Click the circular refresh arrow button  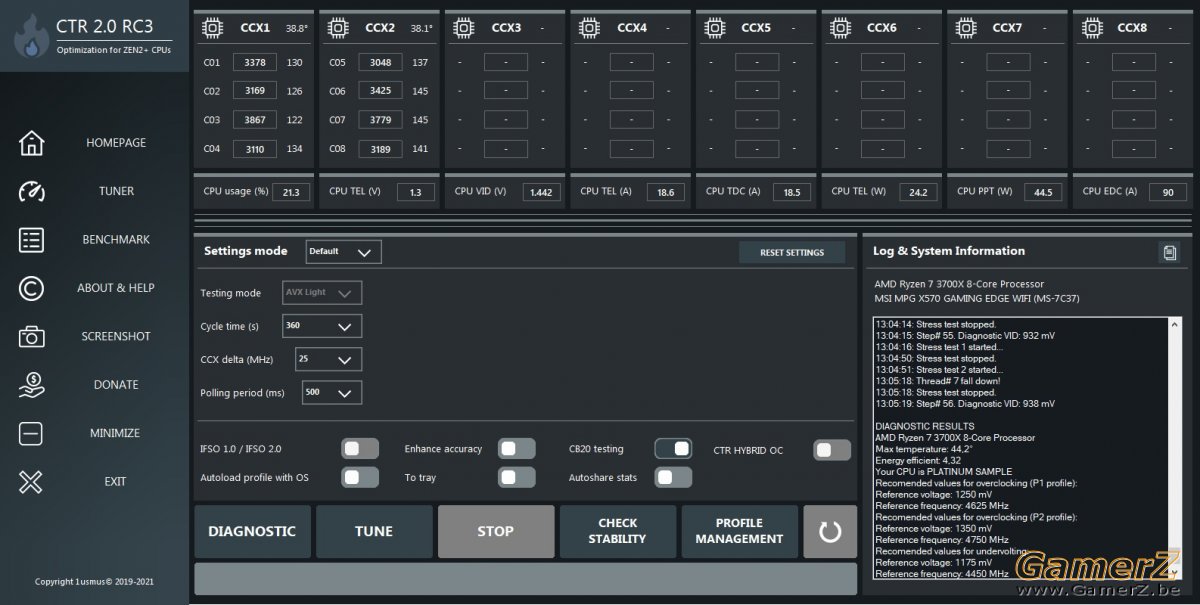coord(830,531)
